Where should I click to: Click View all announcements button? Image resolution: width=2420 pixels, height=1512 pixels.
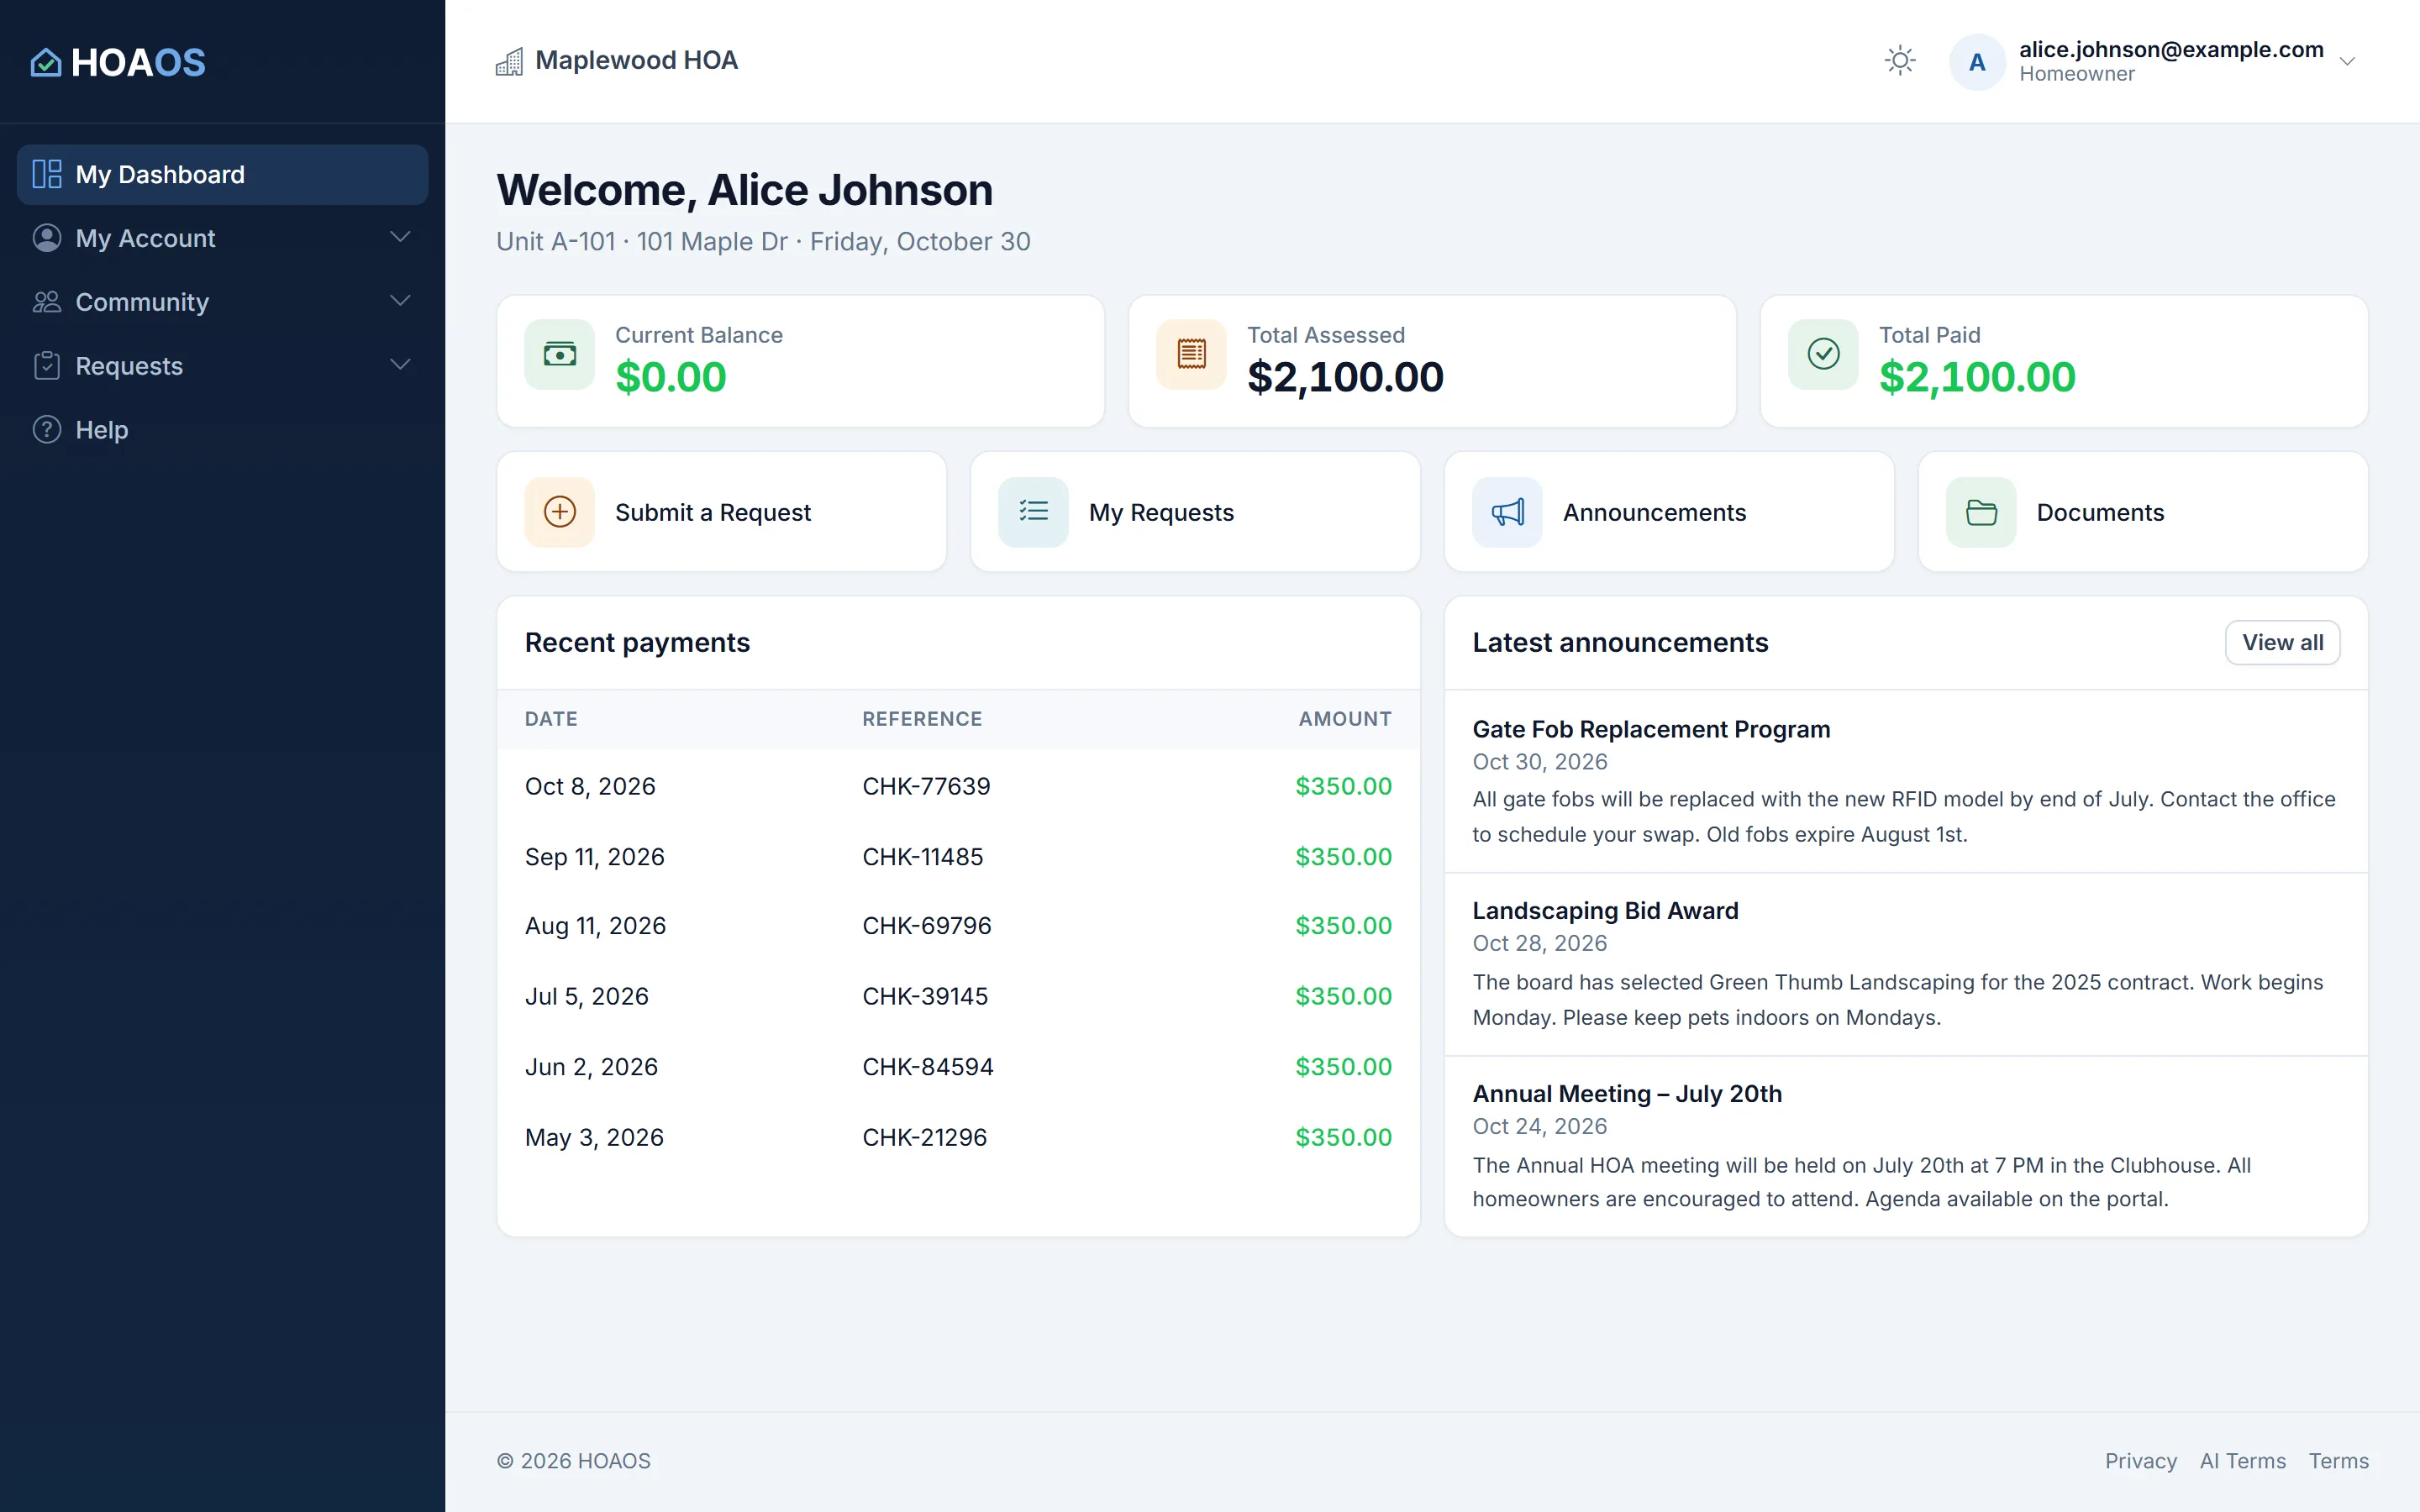coord(2283,643)
